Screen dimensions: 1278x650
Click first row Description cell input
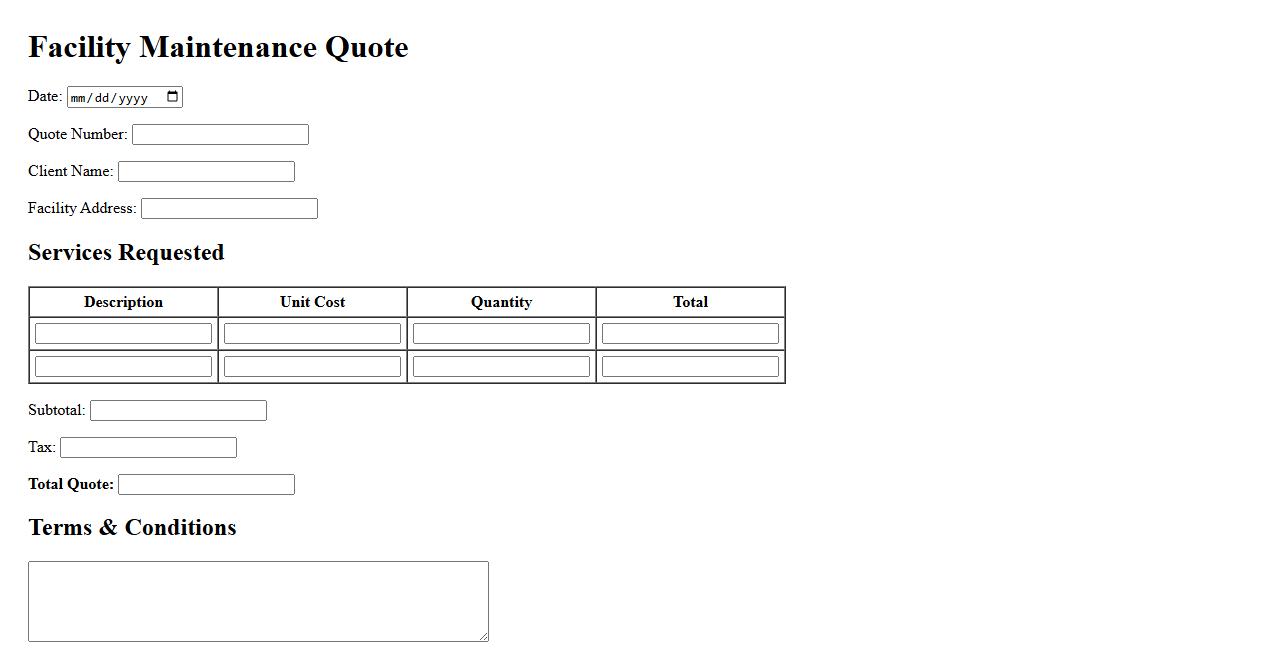[x=123, y=333]
